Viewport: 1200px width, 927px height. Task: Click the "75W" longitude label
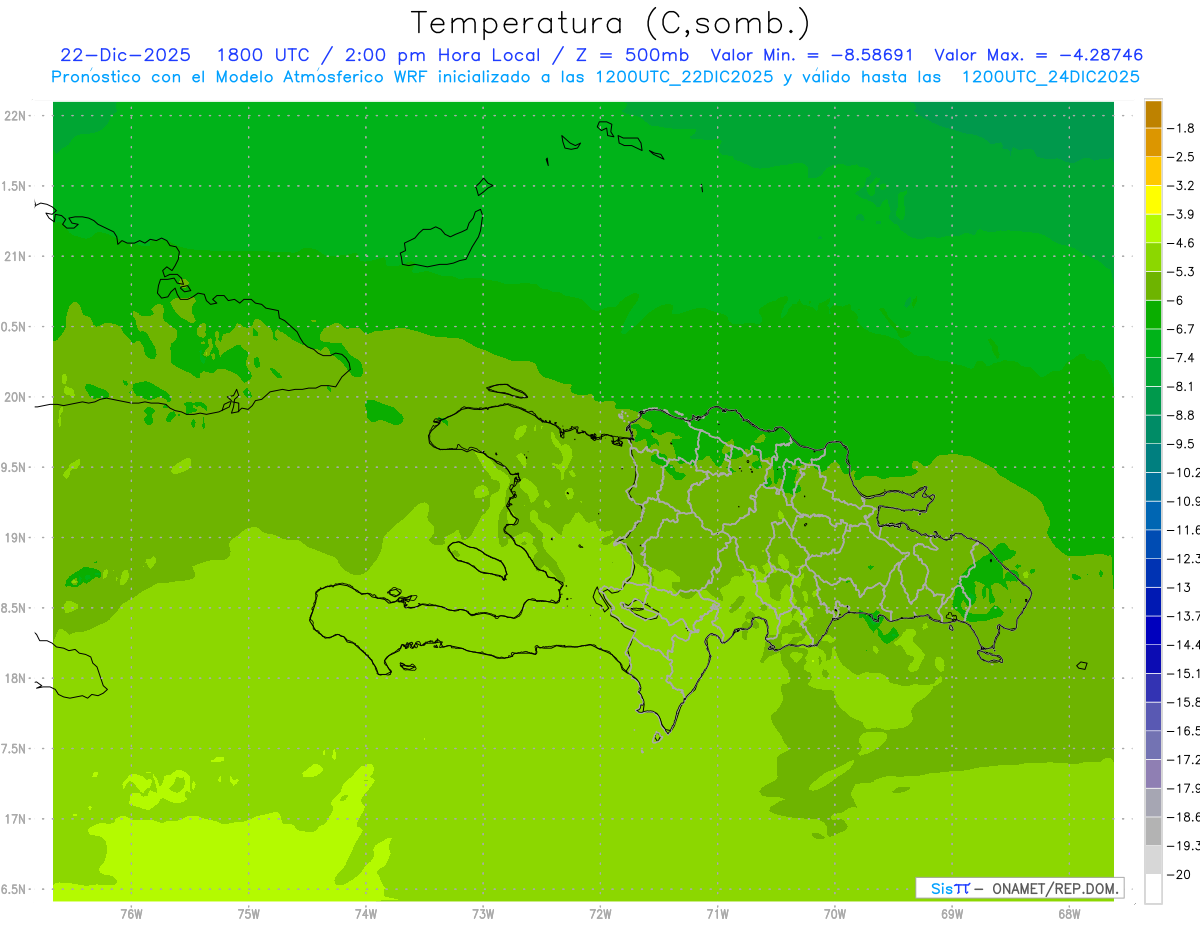249,914
